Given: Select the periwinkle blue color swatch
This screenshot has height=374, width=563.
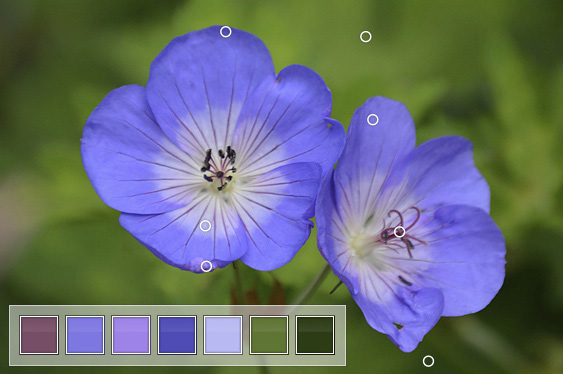Looking at the screenshot, I should [x=85, y=335].
